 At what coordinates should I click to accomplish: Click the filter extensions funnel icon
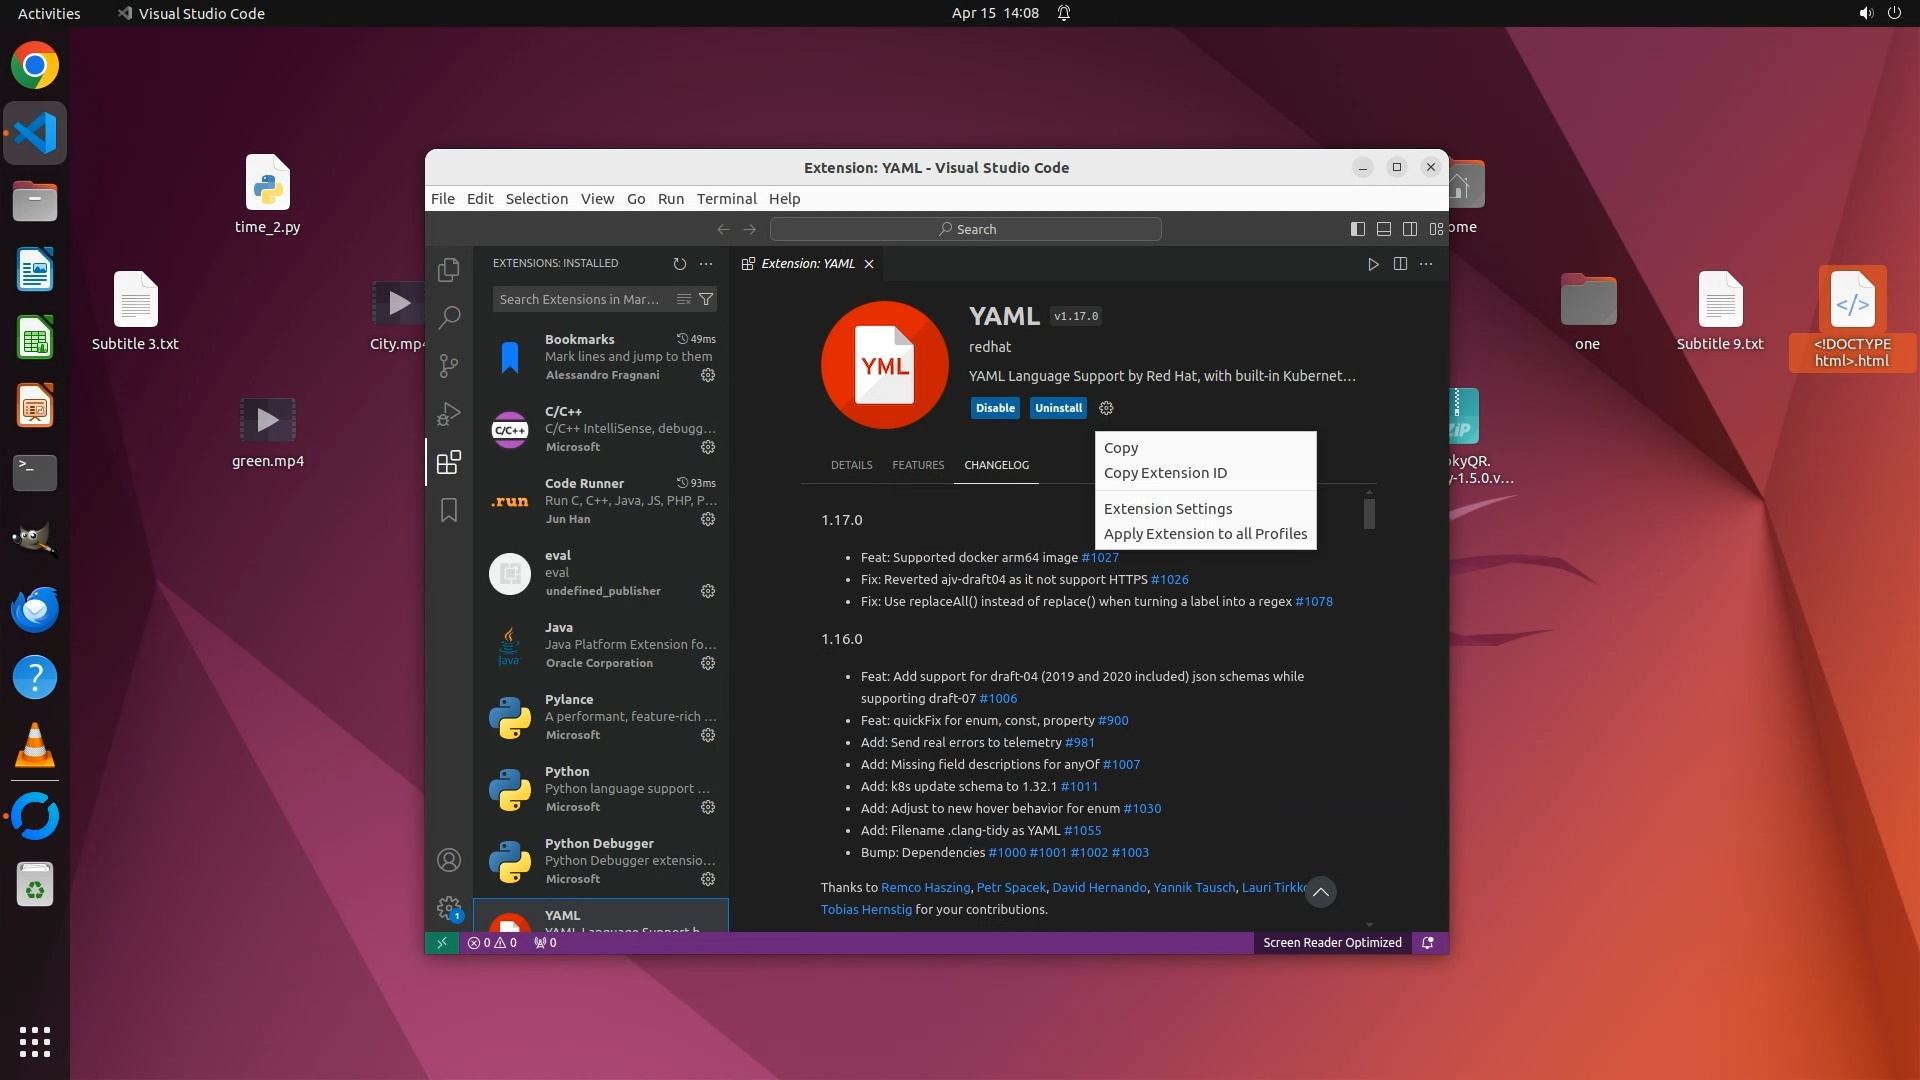(x=706, y=299)
